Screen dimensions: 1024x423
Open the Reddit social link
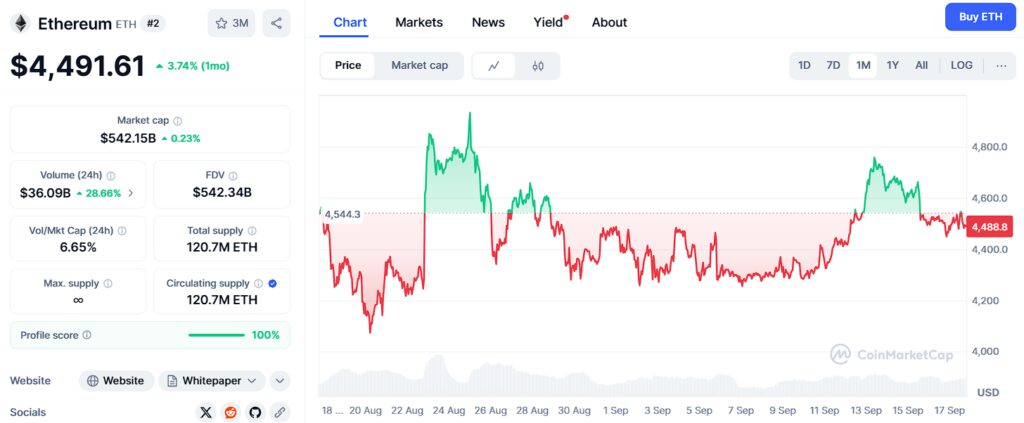(x=231, y=412)
